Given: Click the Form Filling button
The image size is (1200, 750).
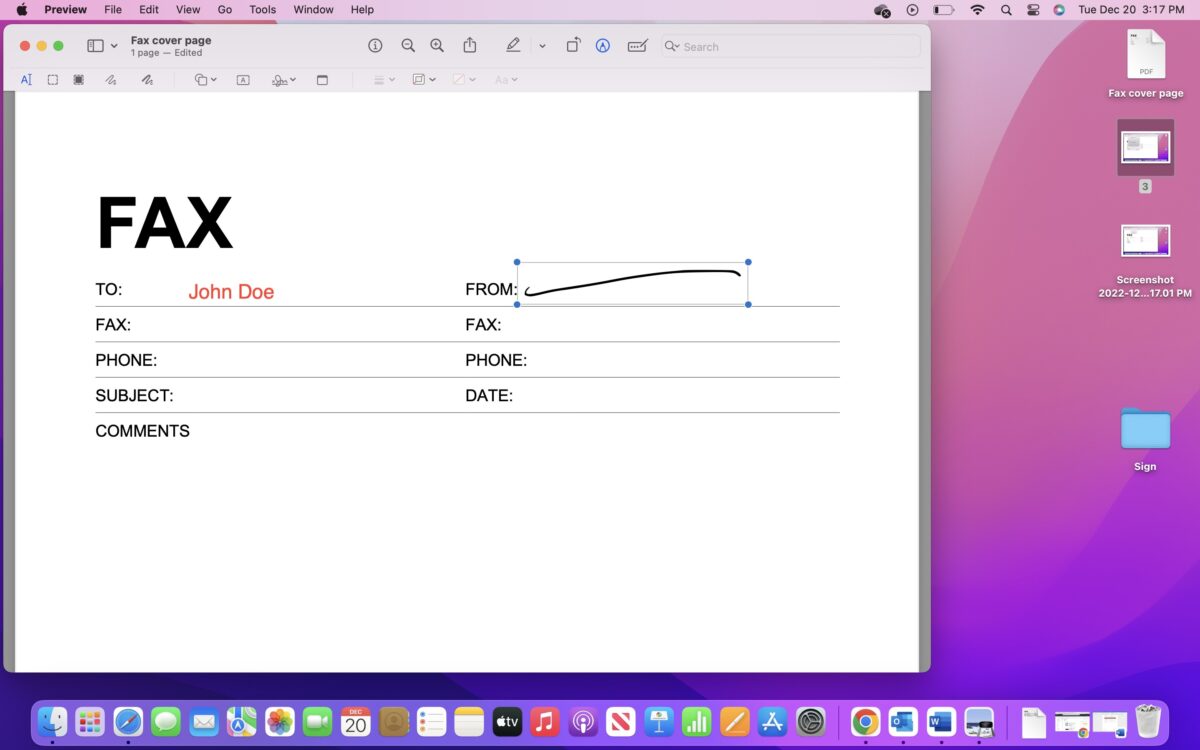Looking at the screenshot, I should point(637,46).
